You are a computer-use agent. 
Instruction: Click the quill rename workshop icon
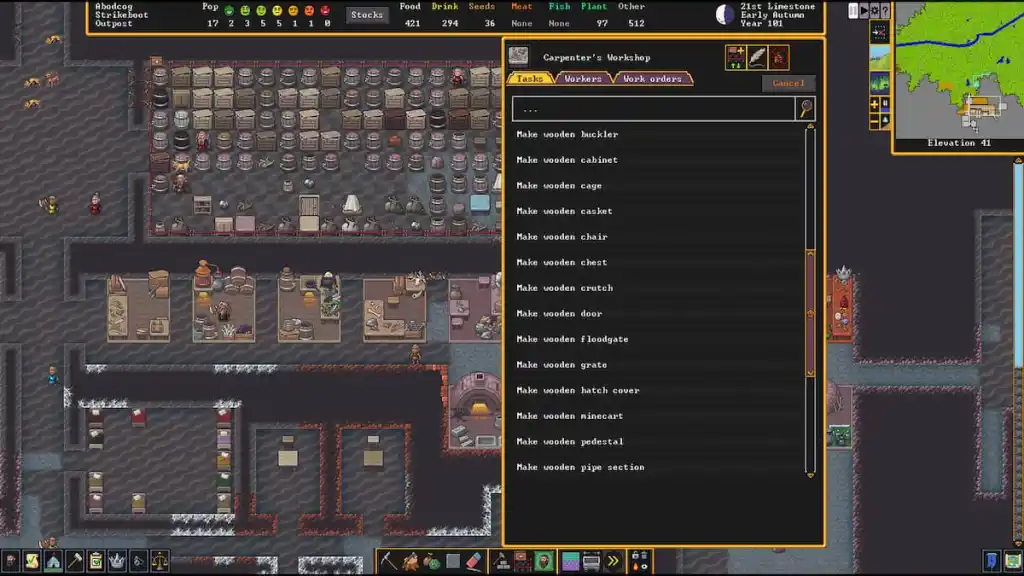[x=757, y=57]
